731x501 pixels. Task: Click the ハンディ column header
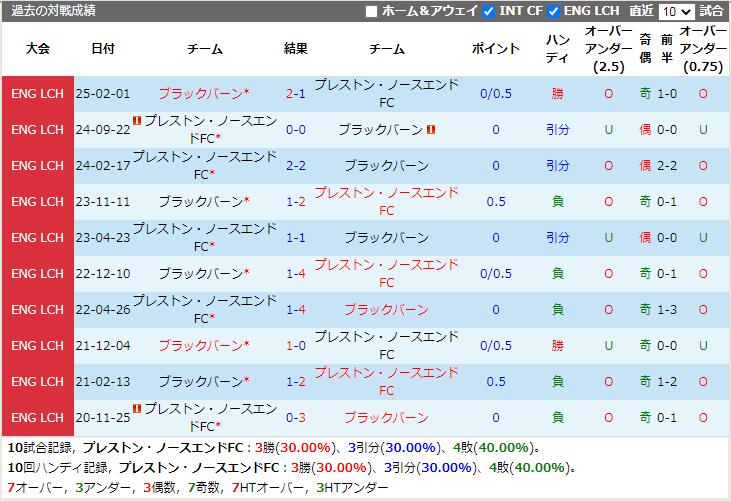[557, 49]
